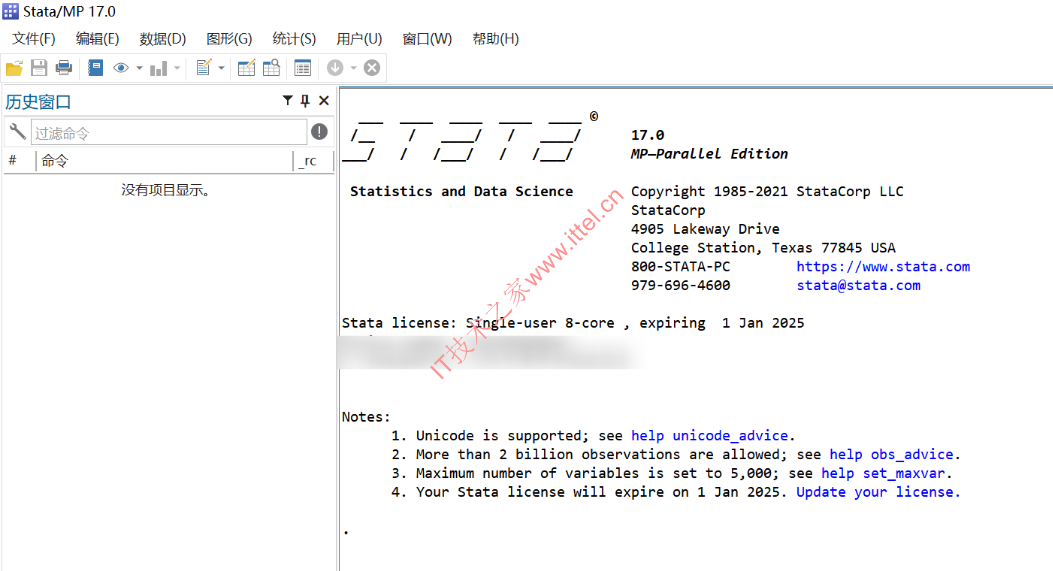Screen dimensions: 1053x571
Task: Click the Print toolbar icon
Action: [x=64, y=68]
